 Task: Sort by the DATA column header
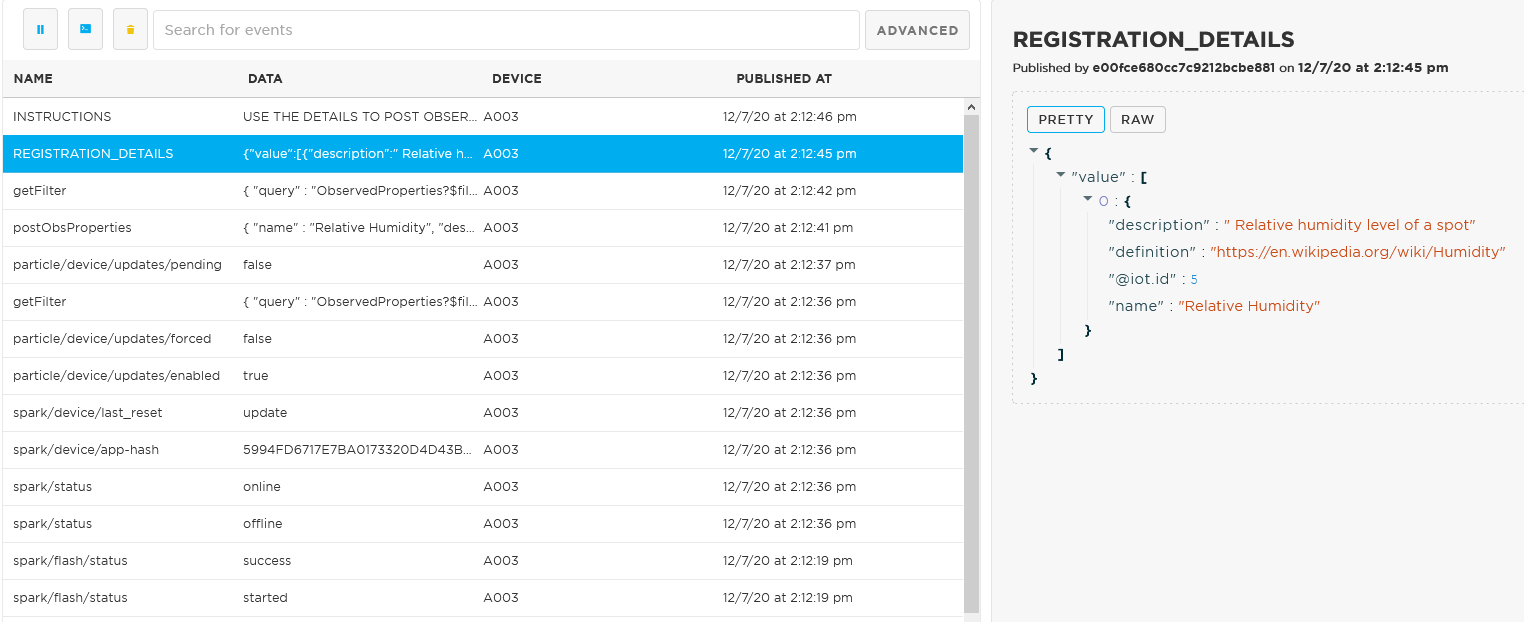tap(265, 78)
